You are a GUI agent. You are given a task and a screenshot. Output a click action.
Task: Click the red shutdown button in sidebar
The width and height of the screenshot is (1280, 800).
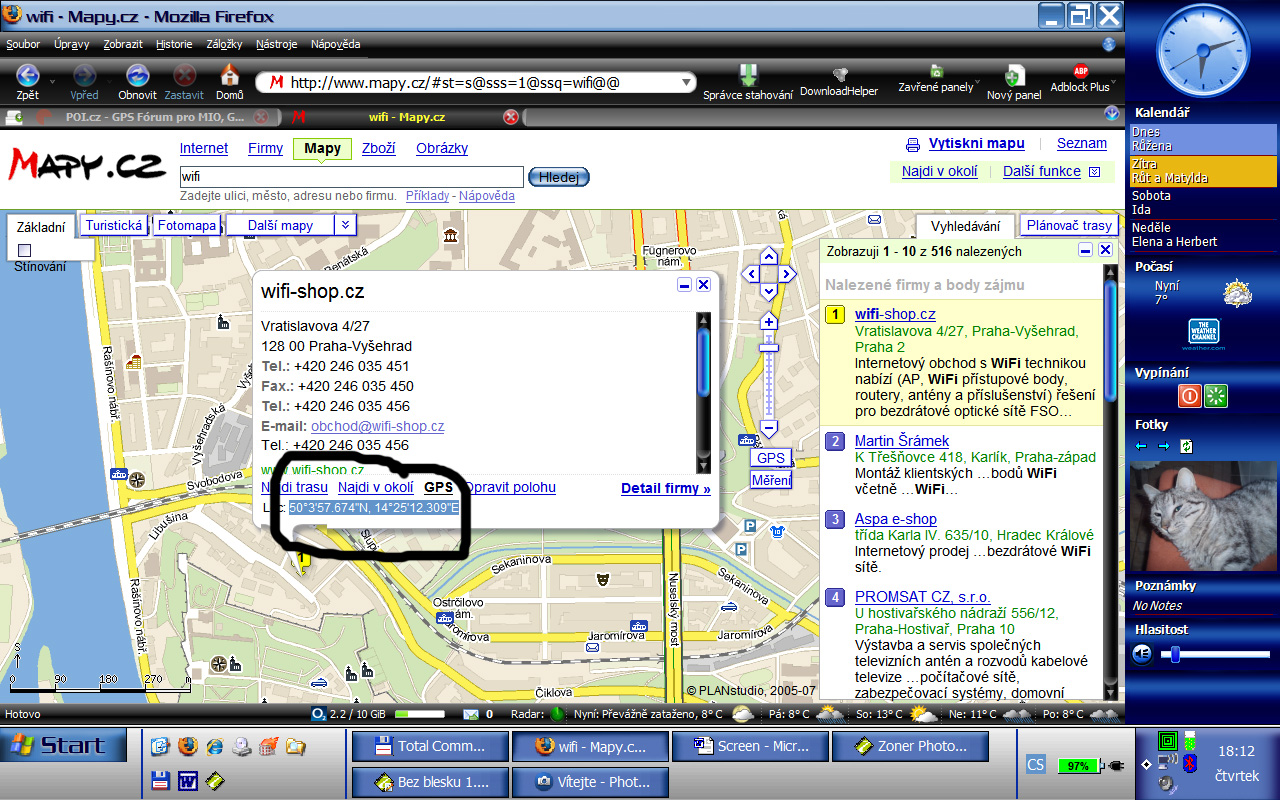click(x=1189, y=395)
